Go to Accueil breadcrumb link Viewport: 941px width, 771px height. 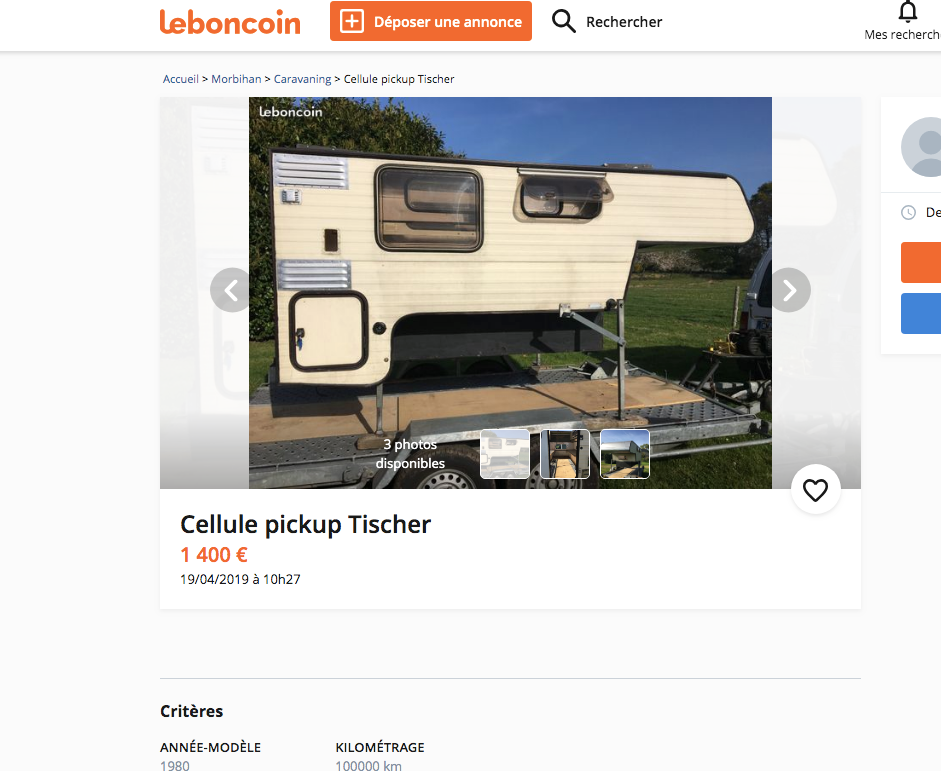coord(181,79)
